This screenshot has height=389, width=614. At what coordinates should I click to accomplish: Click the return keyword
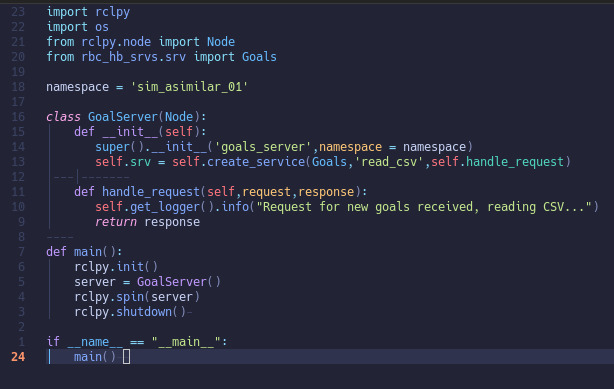[x=116, y=222]
